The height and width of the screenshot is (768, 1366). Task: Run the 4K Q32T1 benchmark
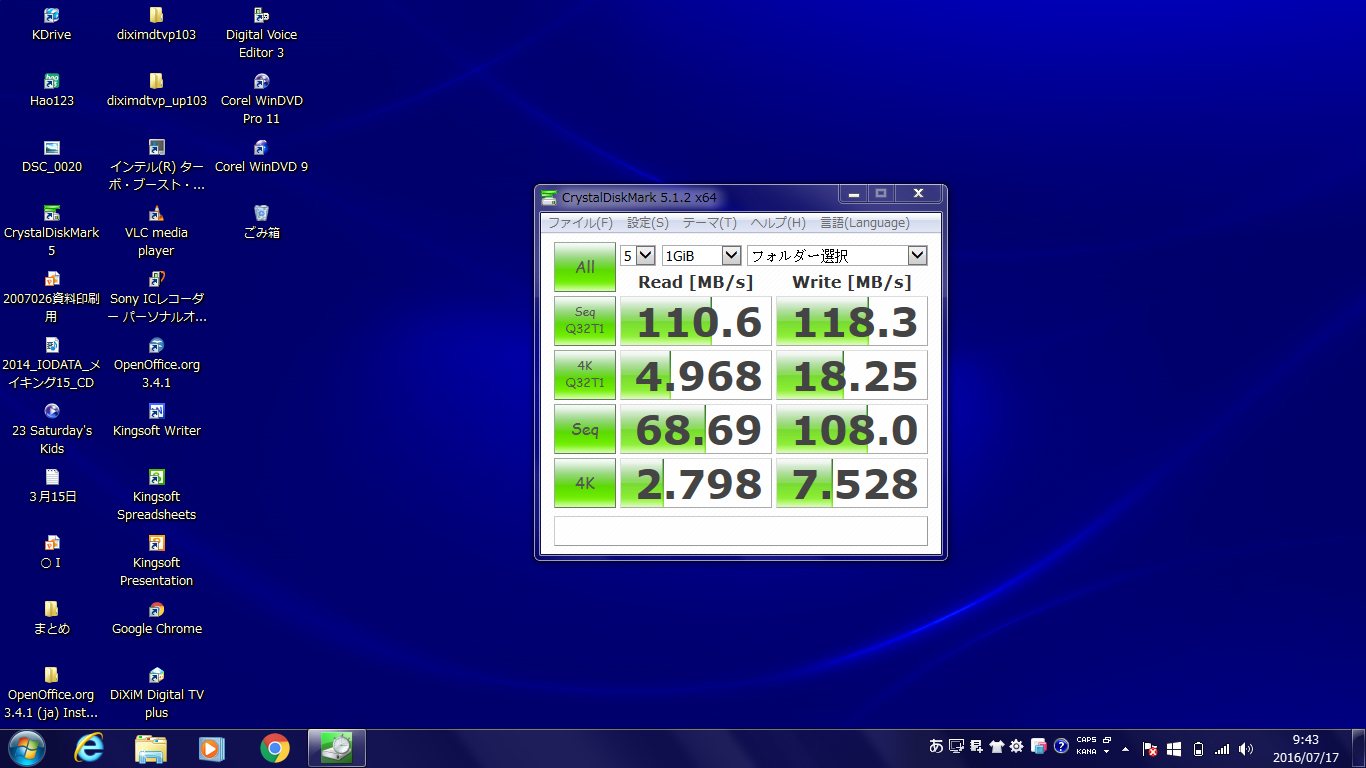point(585,375)
